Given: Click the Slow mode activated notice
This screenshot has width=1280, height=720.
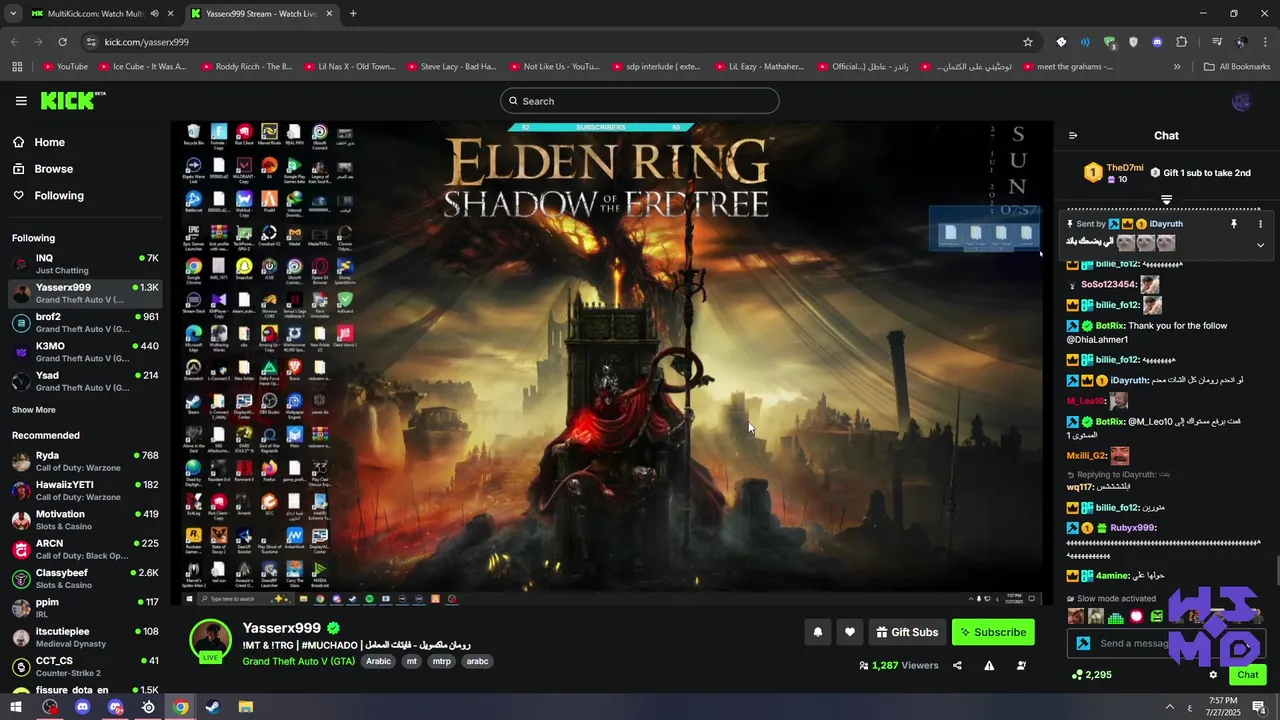Looking at the screenshot, I should click(1110, 598).
